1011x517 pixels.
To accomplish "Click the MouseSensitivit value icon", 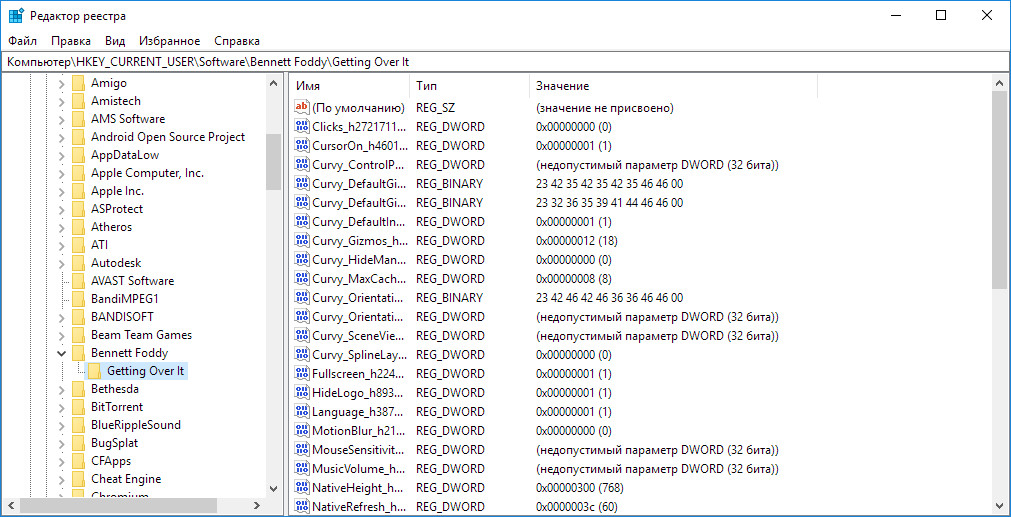I will [301, 449].
